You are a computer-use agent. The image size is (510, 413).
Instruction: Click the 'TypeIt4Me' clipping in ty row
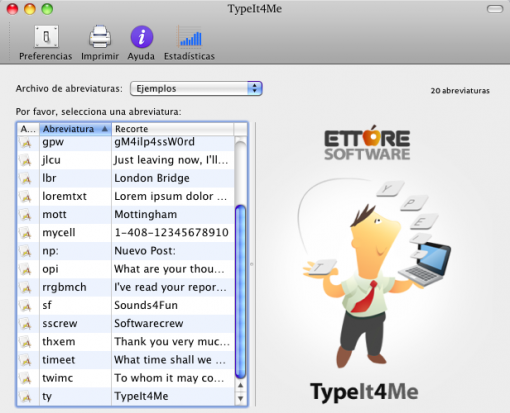pyautogui.click(x=141, y=396)
